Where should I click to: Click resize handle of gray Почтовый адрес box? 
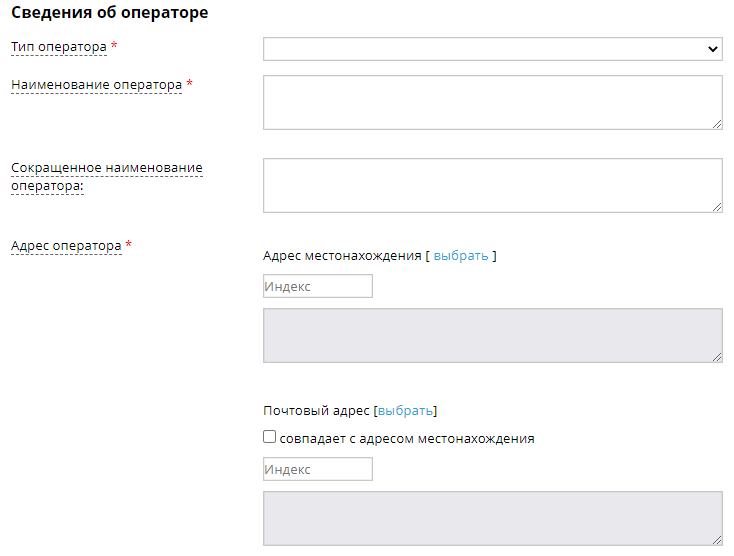(x=717, y=540)
